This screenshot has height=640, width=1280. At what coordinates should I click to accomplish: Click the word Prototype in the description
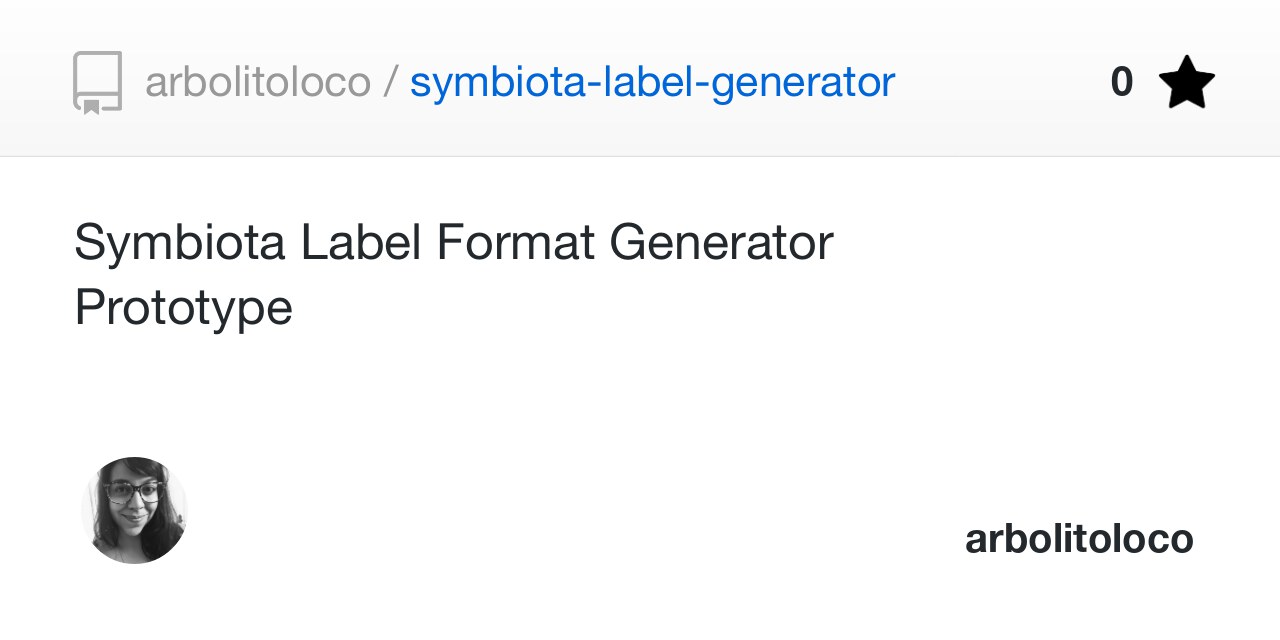183,307
